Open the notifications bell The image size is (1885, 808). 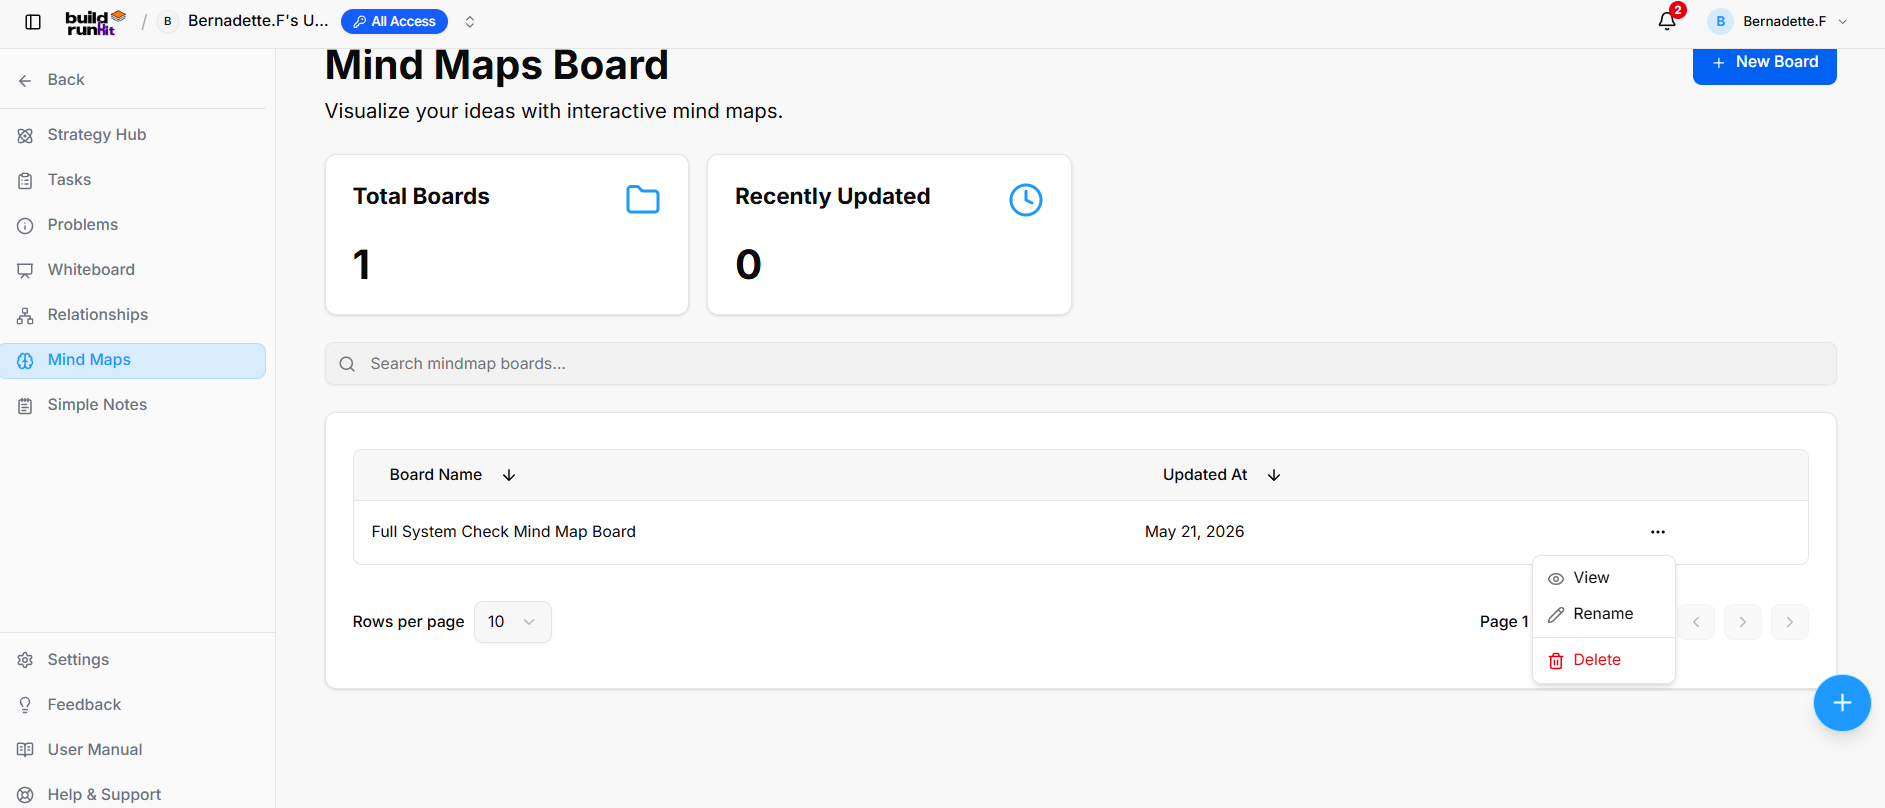coord(1667,21)
